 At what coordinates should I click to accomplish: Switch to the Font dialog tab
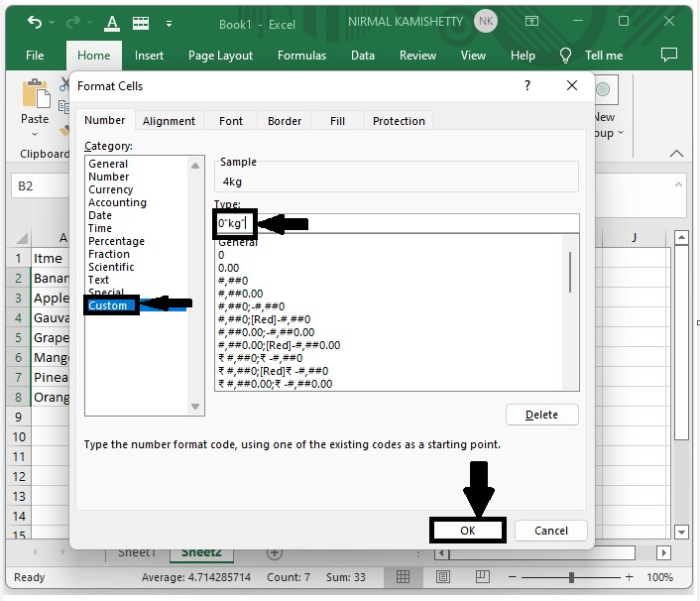pyautogui.click(x=231, y=121)
